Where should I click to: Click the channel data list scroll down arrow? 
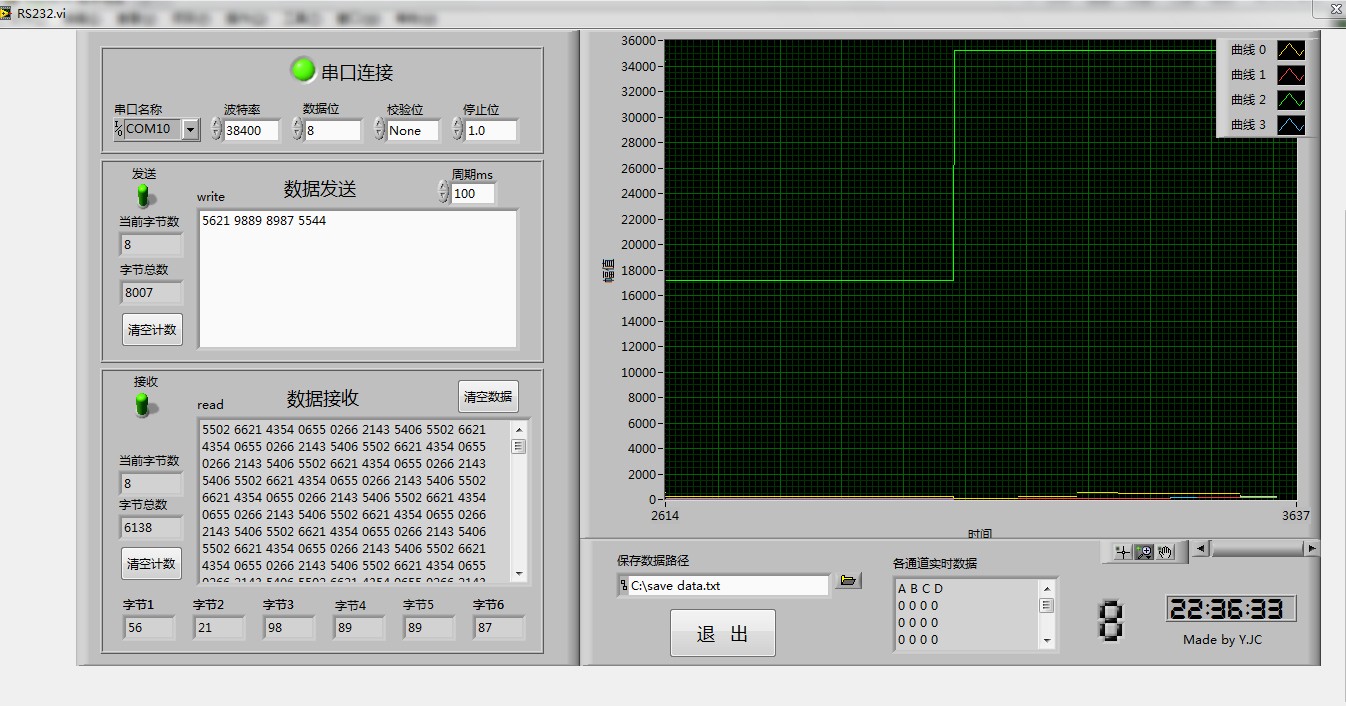coord(1047,640)
